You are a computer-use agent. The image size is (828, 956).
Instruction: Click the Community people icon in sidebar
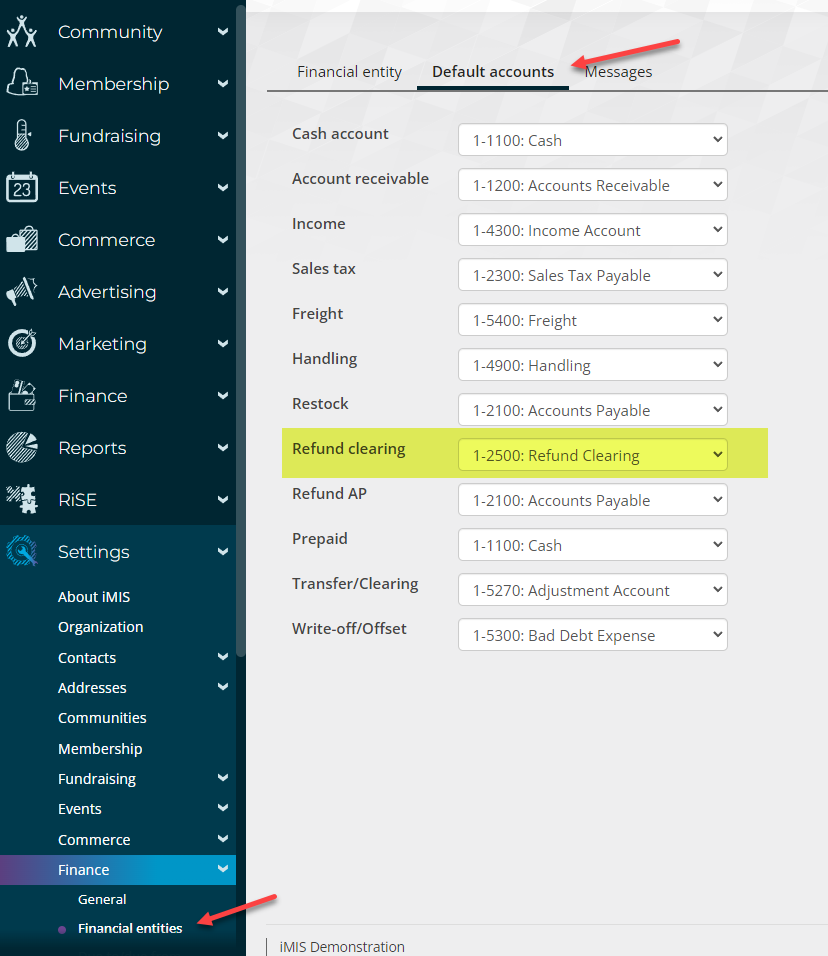tap(22, 32)
